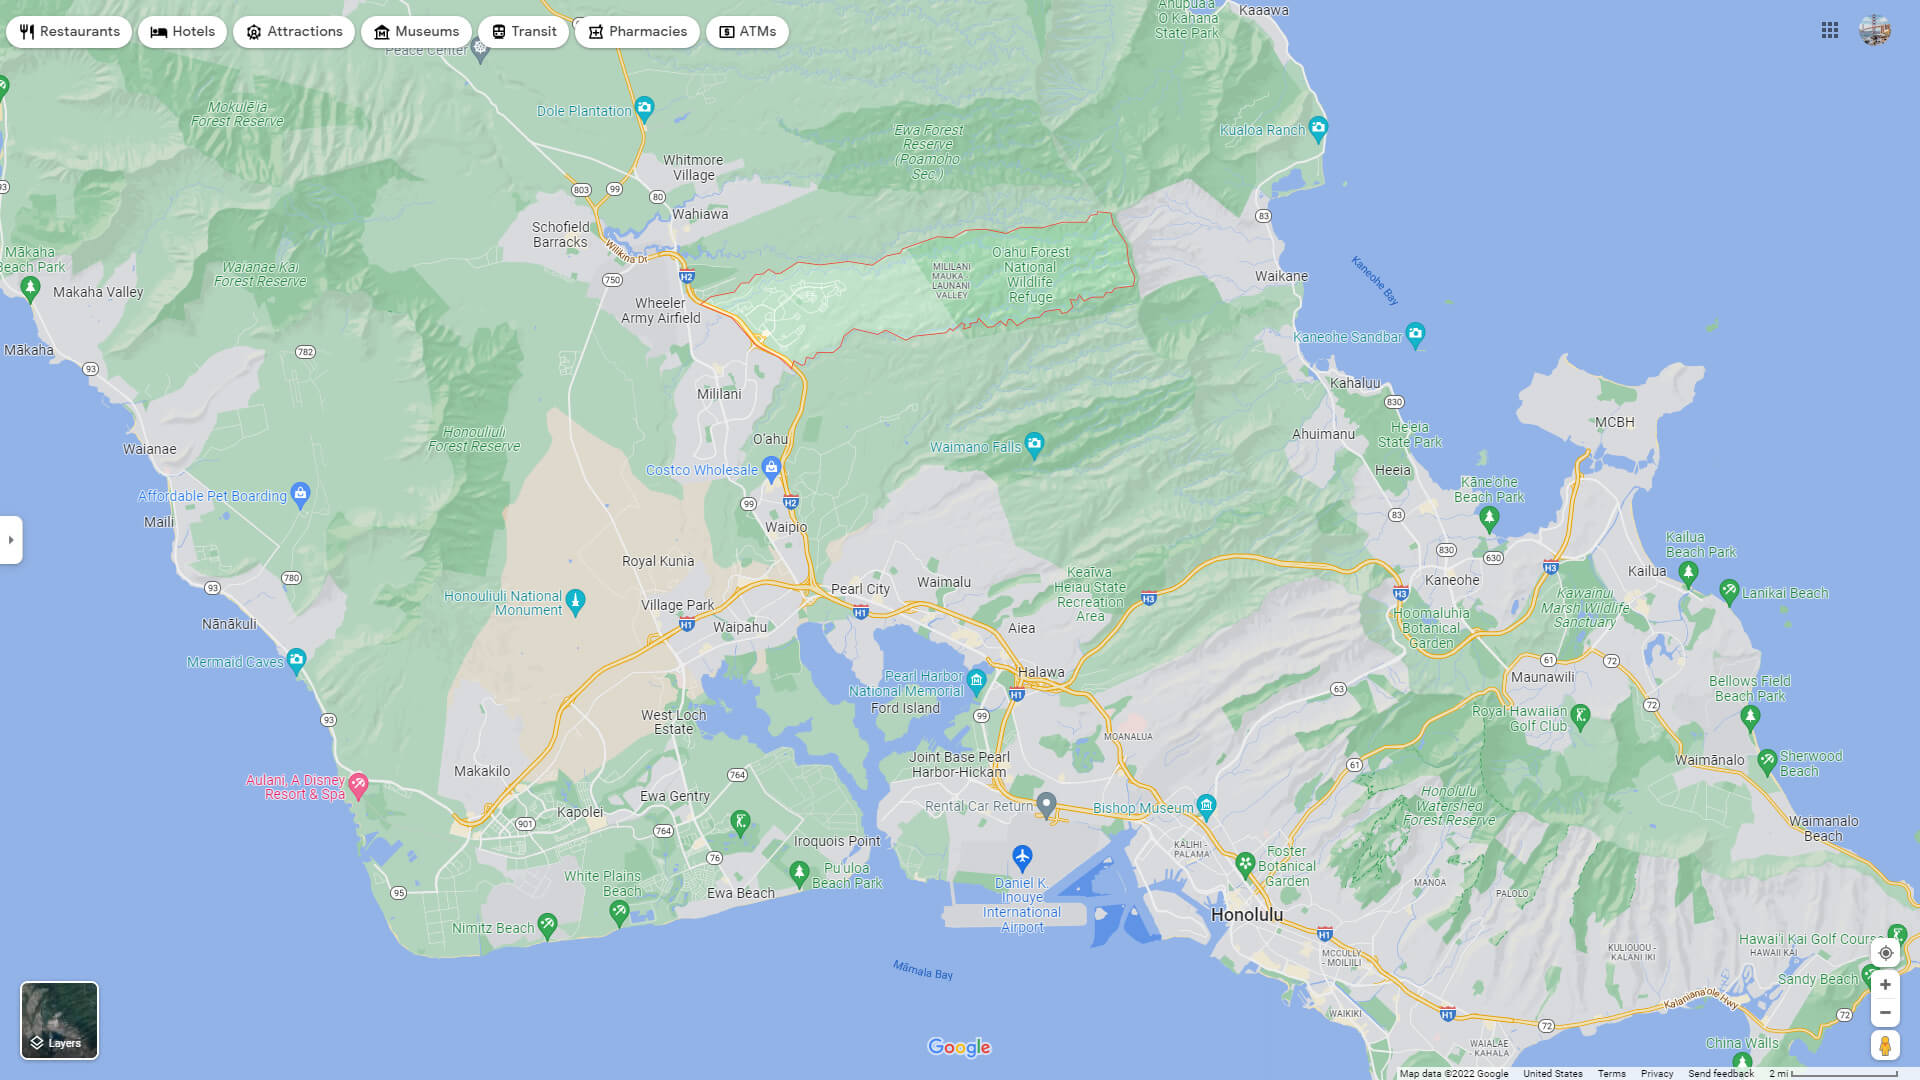Click the Send feedback link
1920x1080 pixels.
pyautogui.click(x=1720, y=1073)
